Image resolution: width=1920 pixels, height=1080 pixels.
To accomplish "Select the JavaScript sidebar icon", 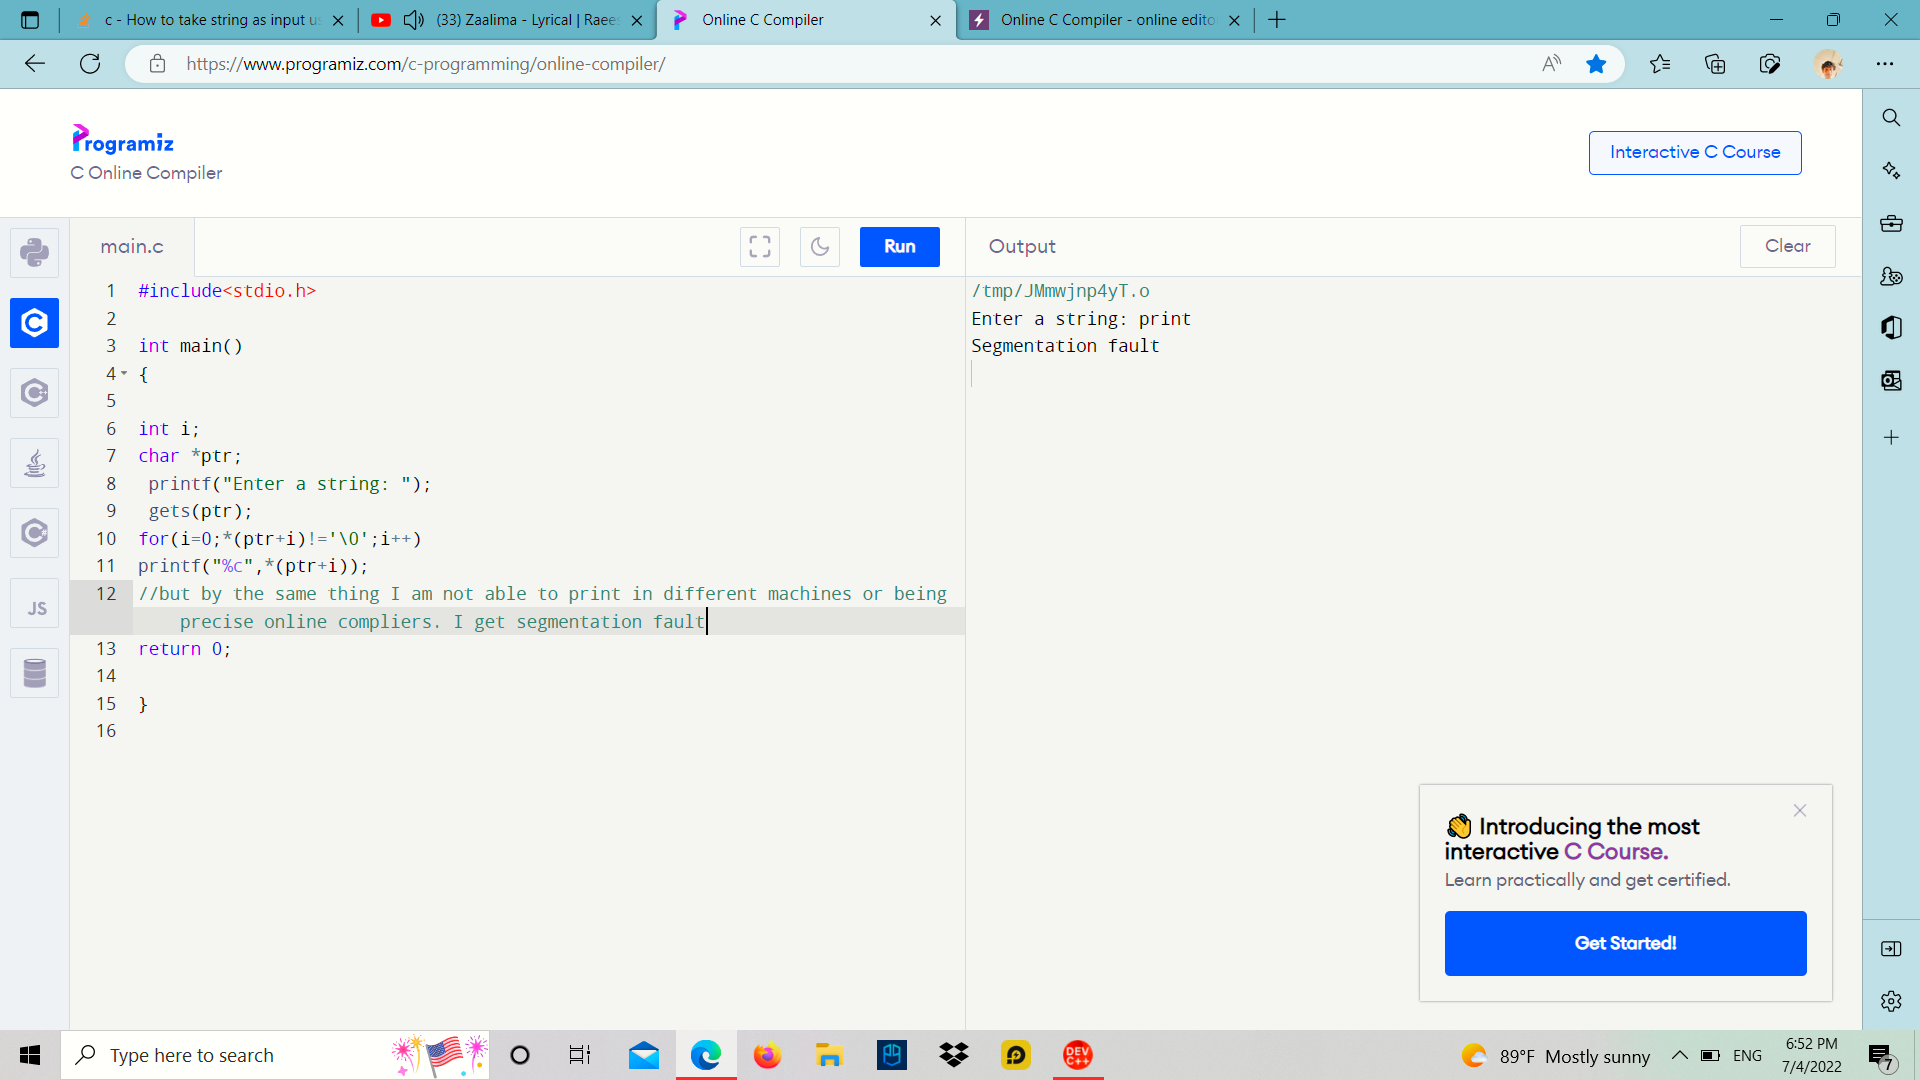I will coord(36,608).
